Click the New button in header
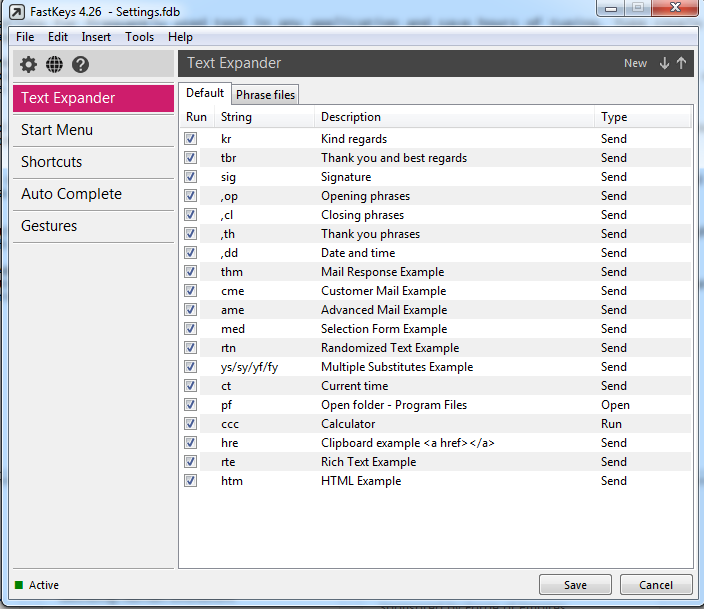The height and width of the screenshot is (609, 704). (635, 63)
